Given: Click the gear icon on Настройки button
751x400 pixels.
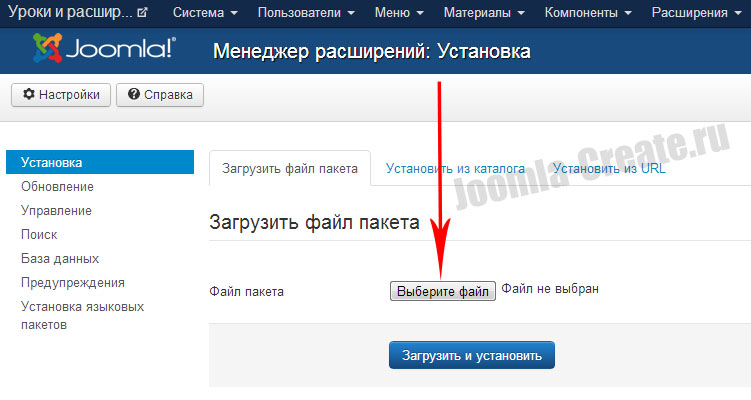Looking at the screenshot, I should [28, 95].
